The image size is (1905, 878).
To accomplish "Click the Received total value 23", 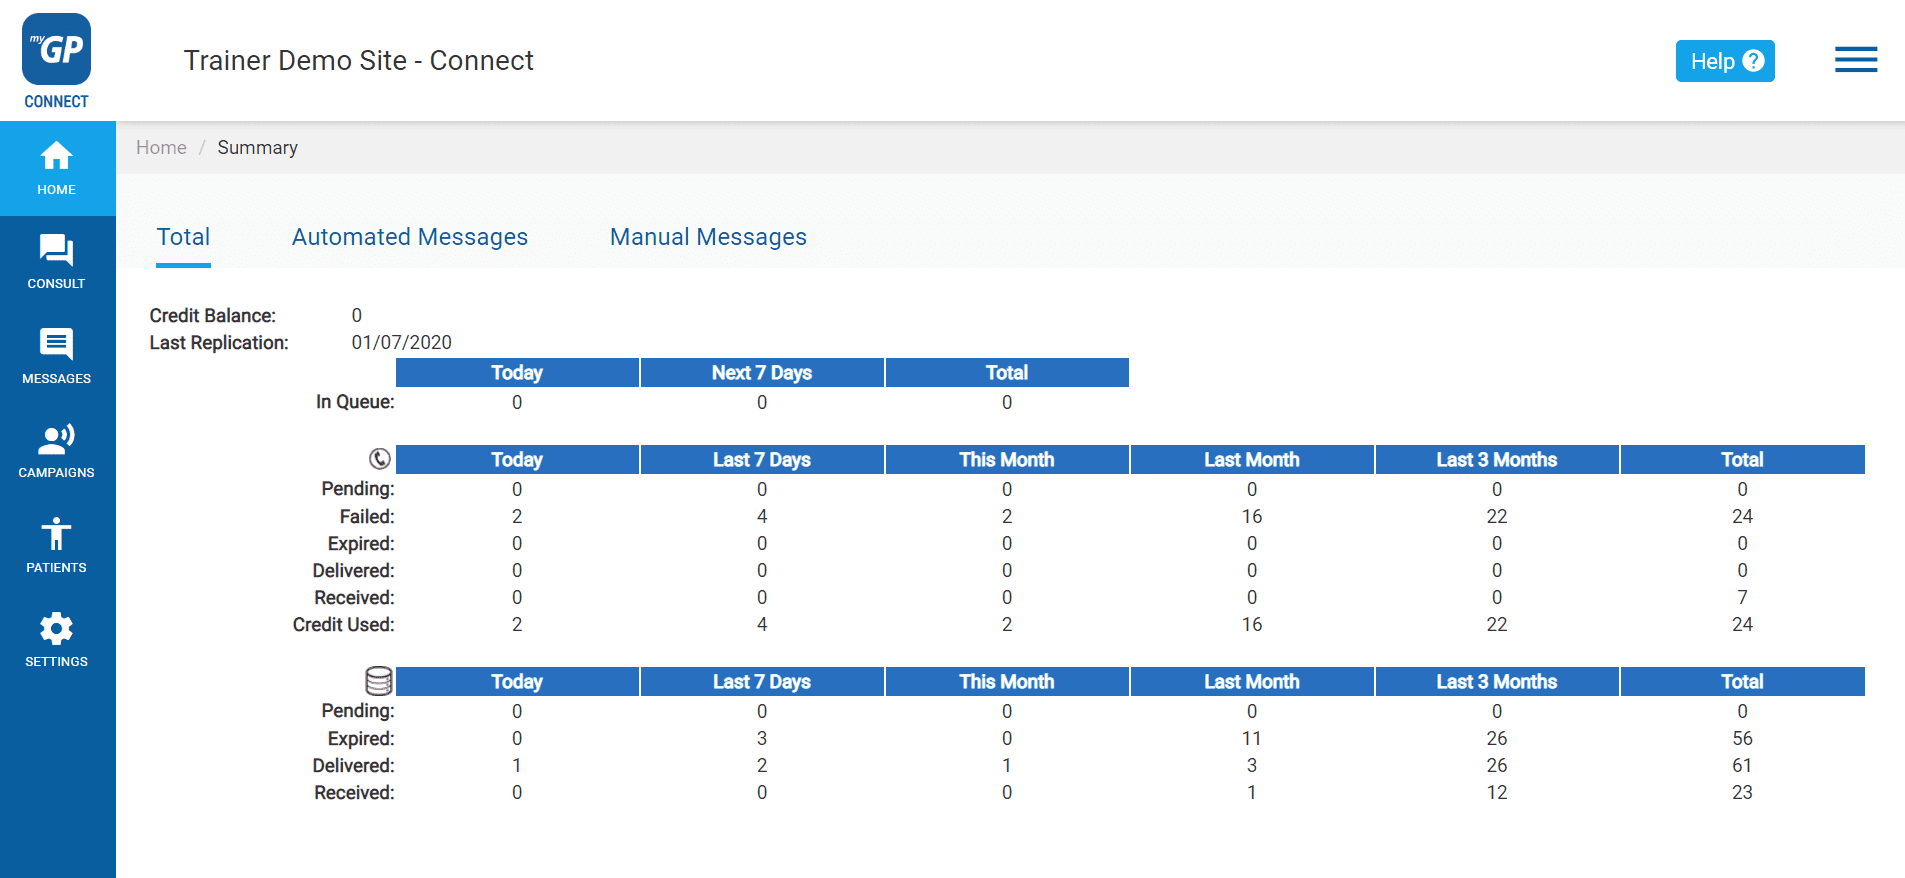I will [1742, 793].
